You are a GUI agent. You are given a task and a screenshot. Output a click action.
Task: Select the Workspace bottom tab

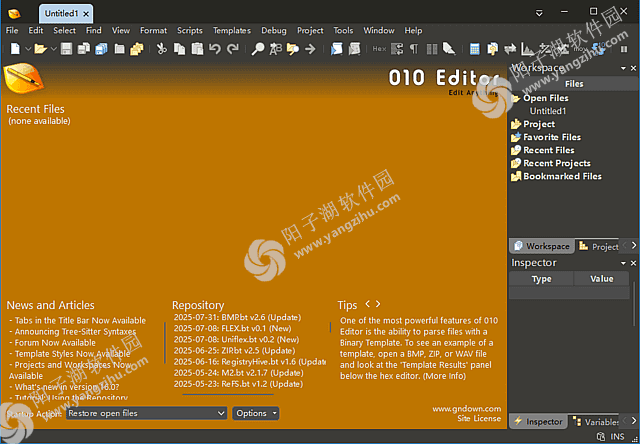(542, 246)
